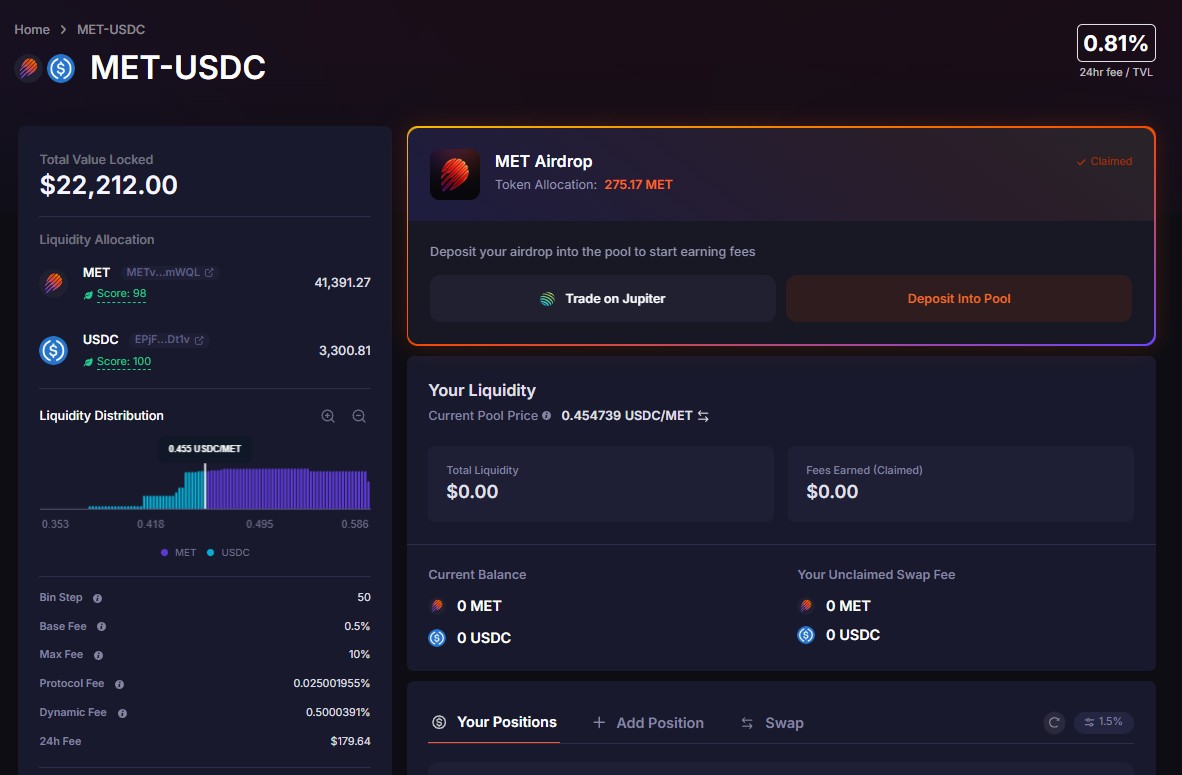Image resolution: width=1182 pixels, height=775 pixels.
Task: Switch to the Add Position tab
Action: point(648,723)
